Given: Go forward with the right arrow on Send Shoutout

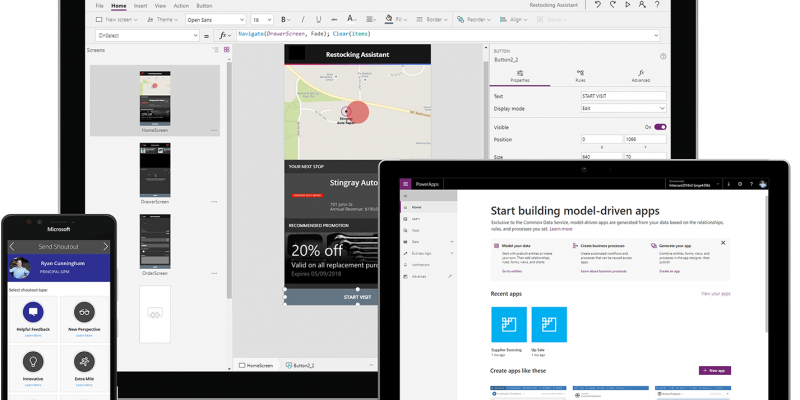Looking at the screenshot, I should tap(106, 246).
